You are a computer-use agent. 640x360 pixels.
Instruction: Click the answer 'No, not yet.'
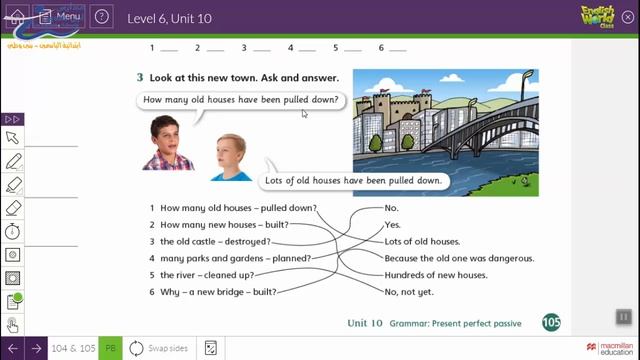point(409,292)
